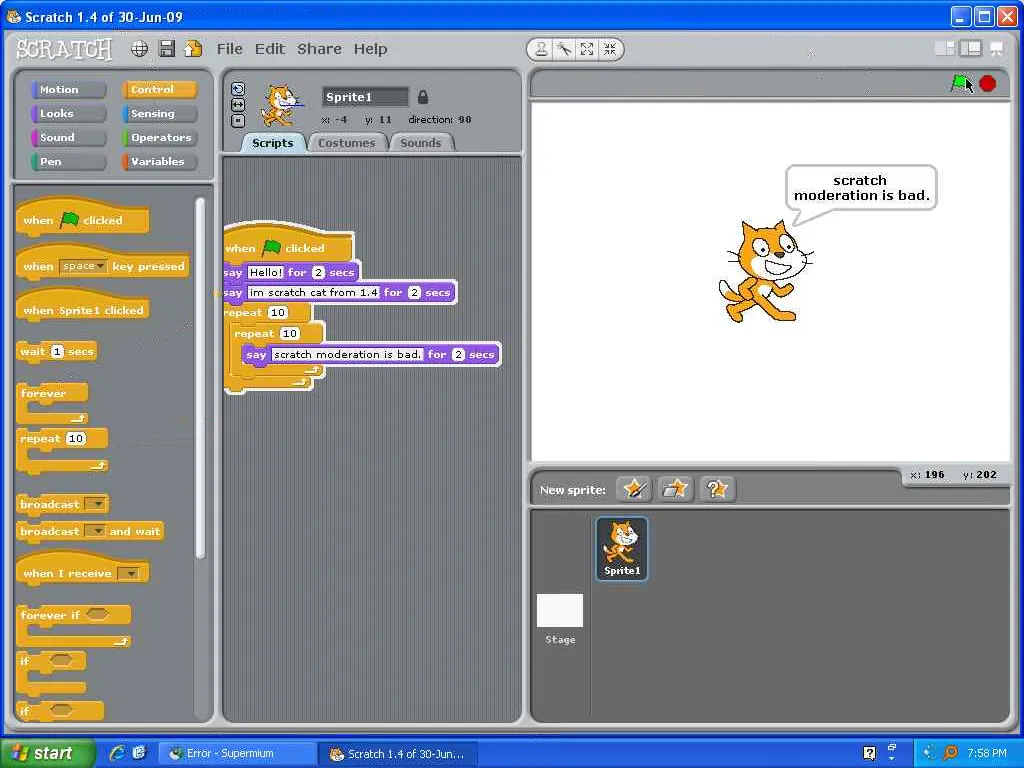Select the shrink sprite tool
This screenshot has height=768, width=1024.
pos(609,49)
